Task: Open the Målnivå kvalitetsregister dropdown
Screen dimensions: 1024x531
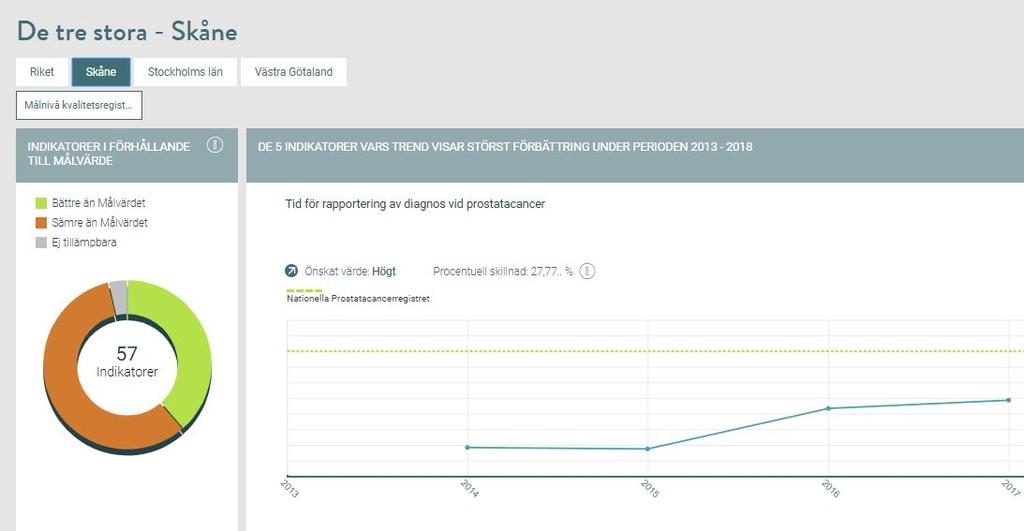Action: pyautogui.click(x=79, y=105)
